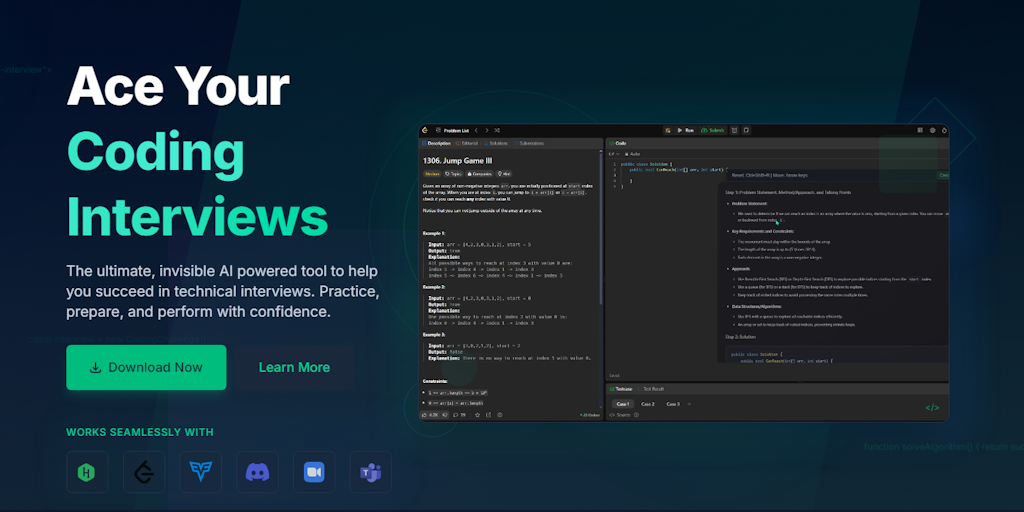This screenshot has width=1024, height=512.
Task: Like the problem thumbs-up 4.2K
Action: pyautogui.click(x=431, y=415)
